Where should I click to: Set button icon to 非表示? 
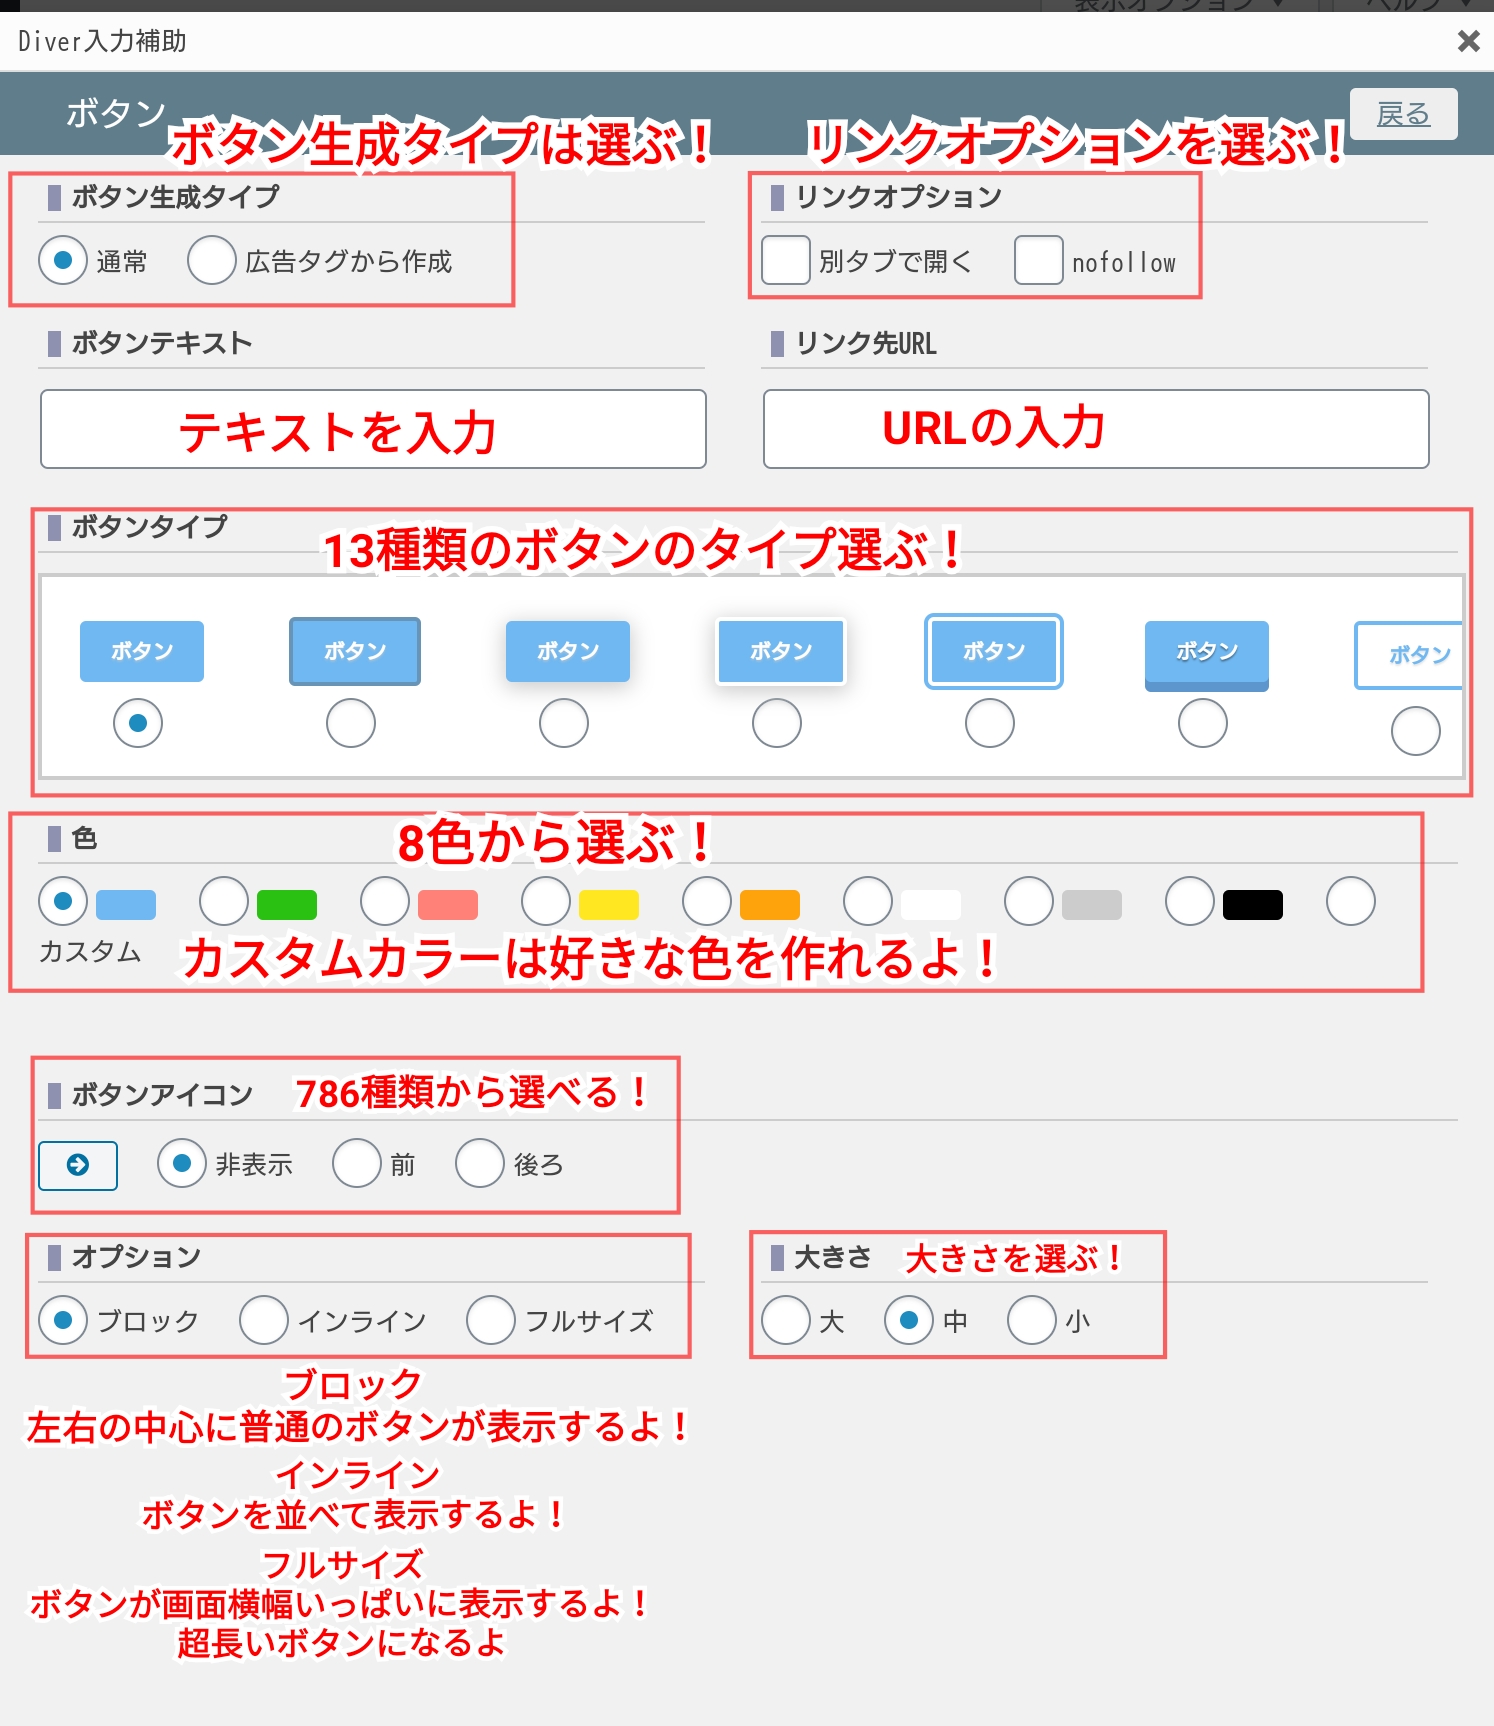tap(182, 1163)
